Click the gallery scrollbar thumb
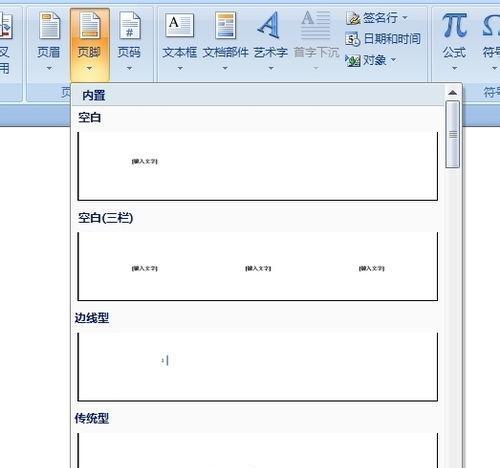Viewport: 500px width, 468px height. (x=453, y=134)
